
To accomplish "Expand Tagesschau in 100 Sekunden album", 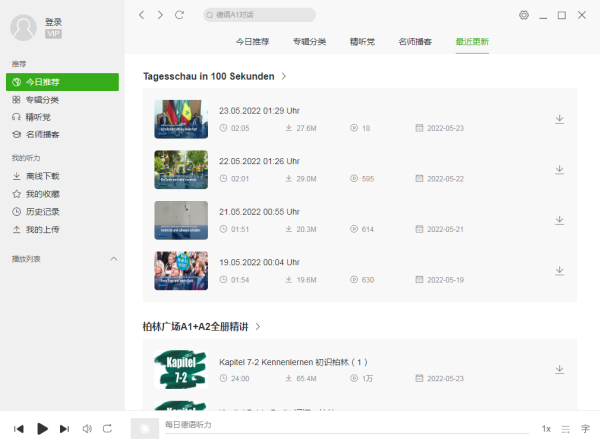I will pyautogui.click(x=284, y=76).
